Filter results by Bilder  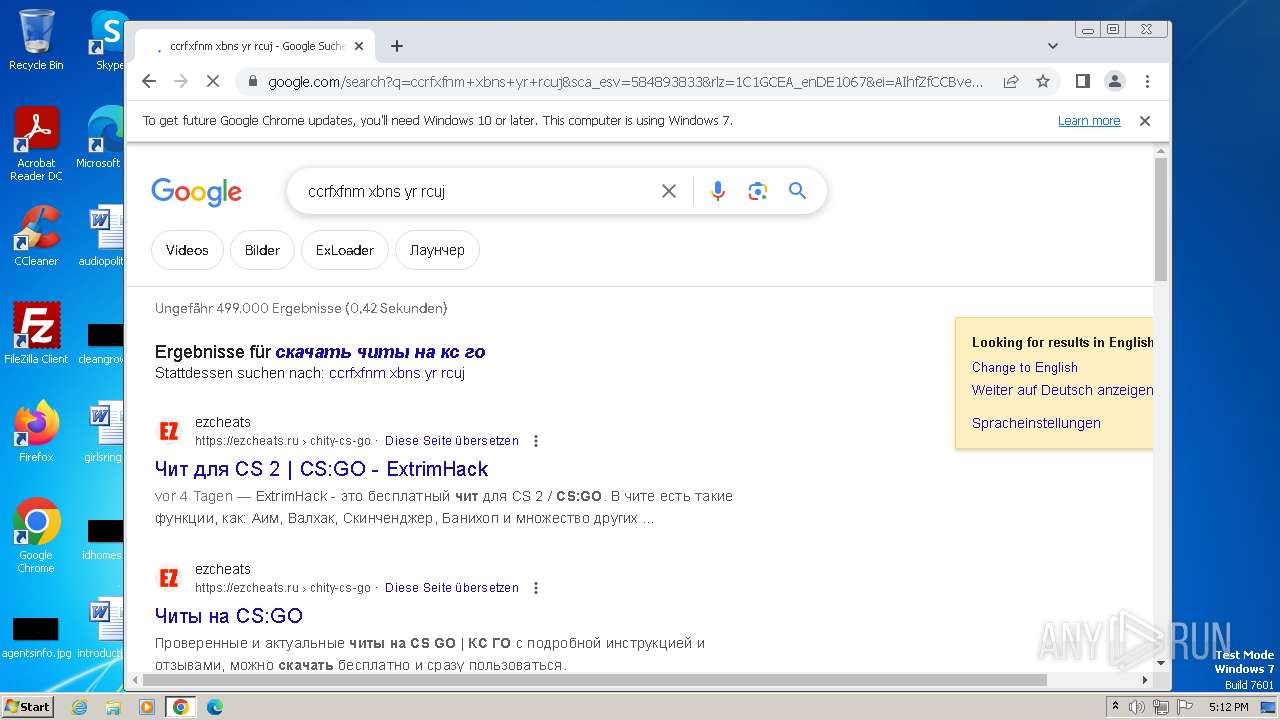(262, 250)
